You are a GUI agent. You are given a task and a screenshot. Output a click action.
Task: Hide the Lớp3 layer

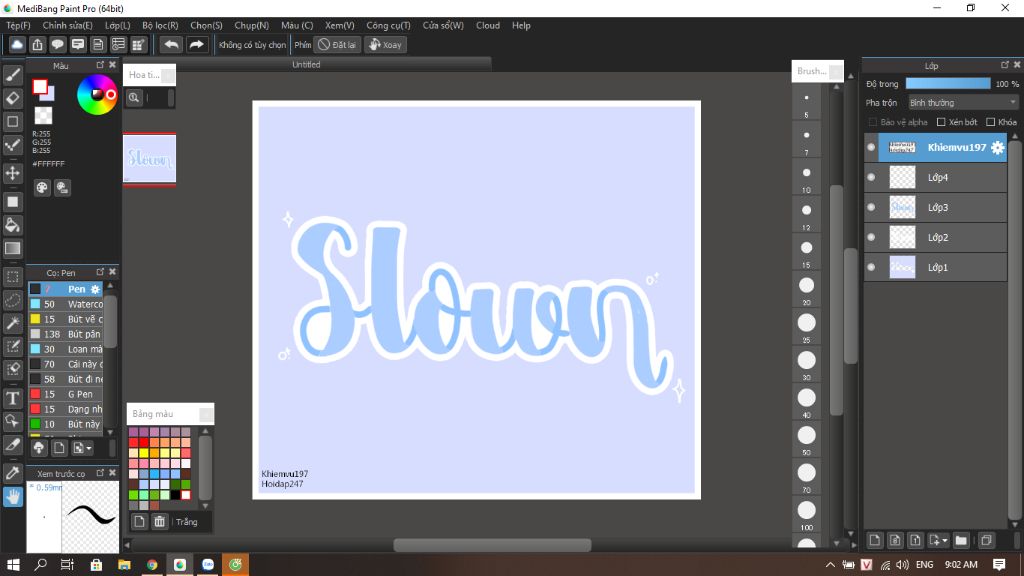click(x=871, y=207)
